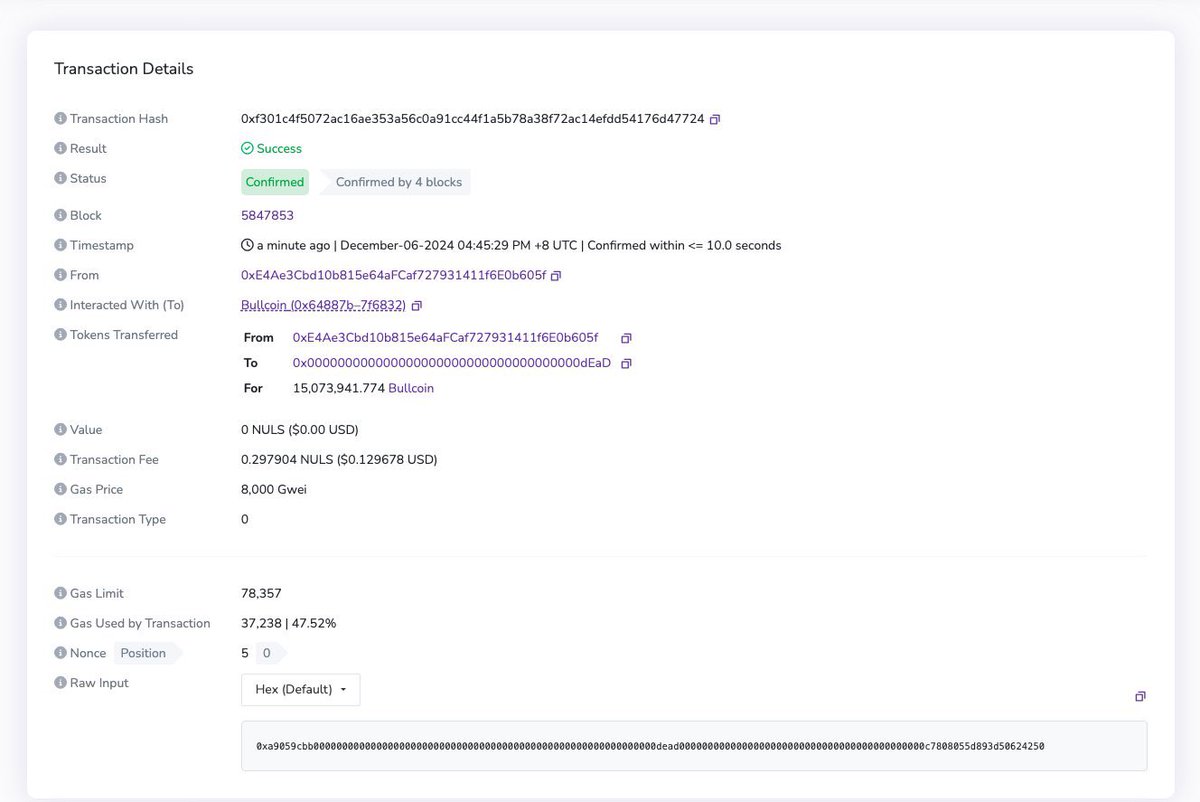Click the Confirmed status badge
The image size is (1200, 802).
275,182
